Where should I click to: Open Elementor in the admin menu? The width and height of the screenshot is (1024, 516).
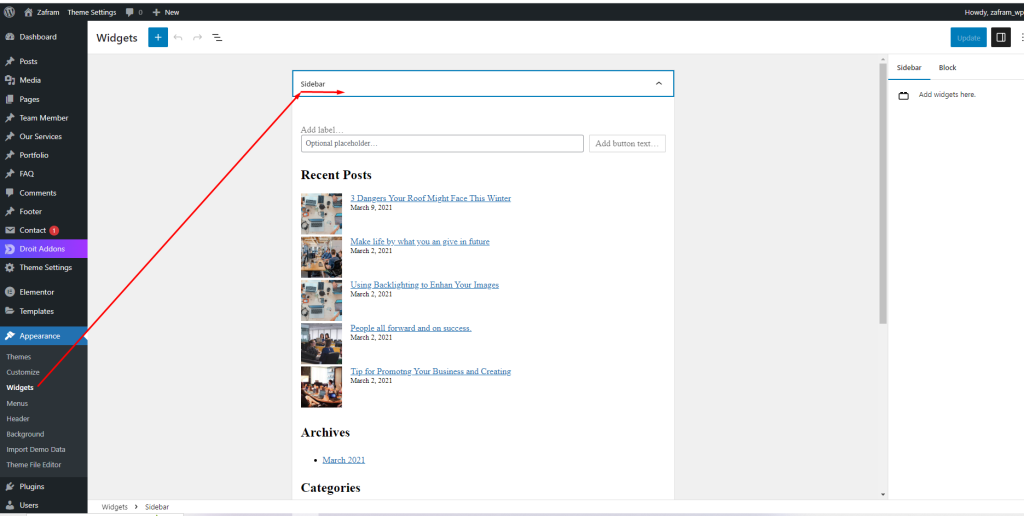pyautogui.click(x=36, y=292)
